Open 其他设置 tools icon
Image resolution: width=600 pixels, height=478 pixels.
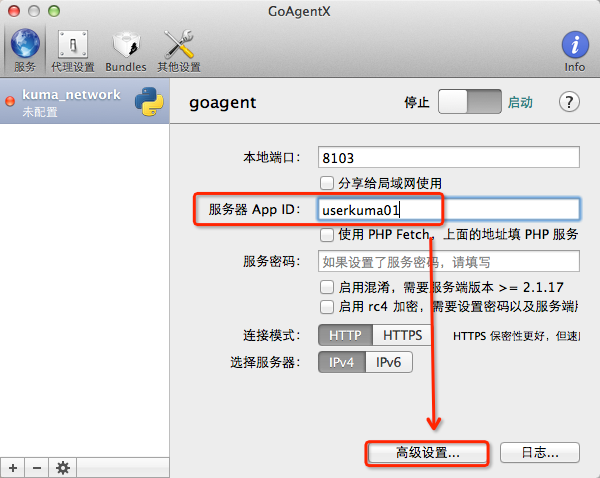pos(178,45)
